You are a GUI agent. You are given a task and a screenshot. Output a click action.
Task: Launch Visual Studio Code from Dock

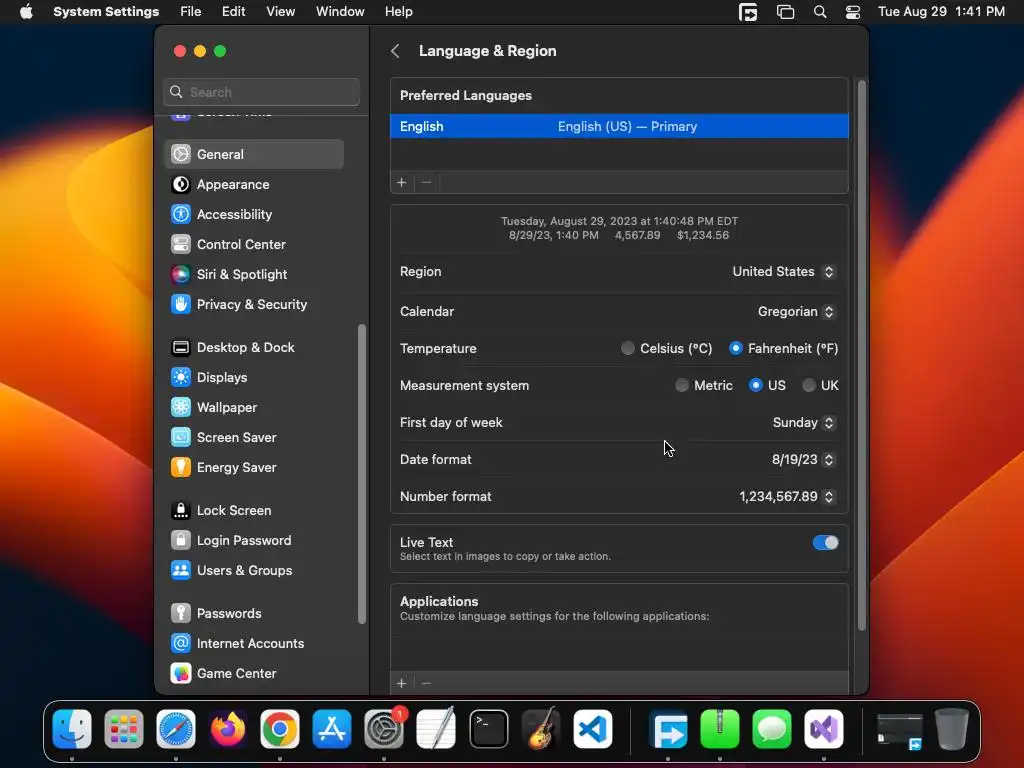(x=593, y=729)
